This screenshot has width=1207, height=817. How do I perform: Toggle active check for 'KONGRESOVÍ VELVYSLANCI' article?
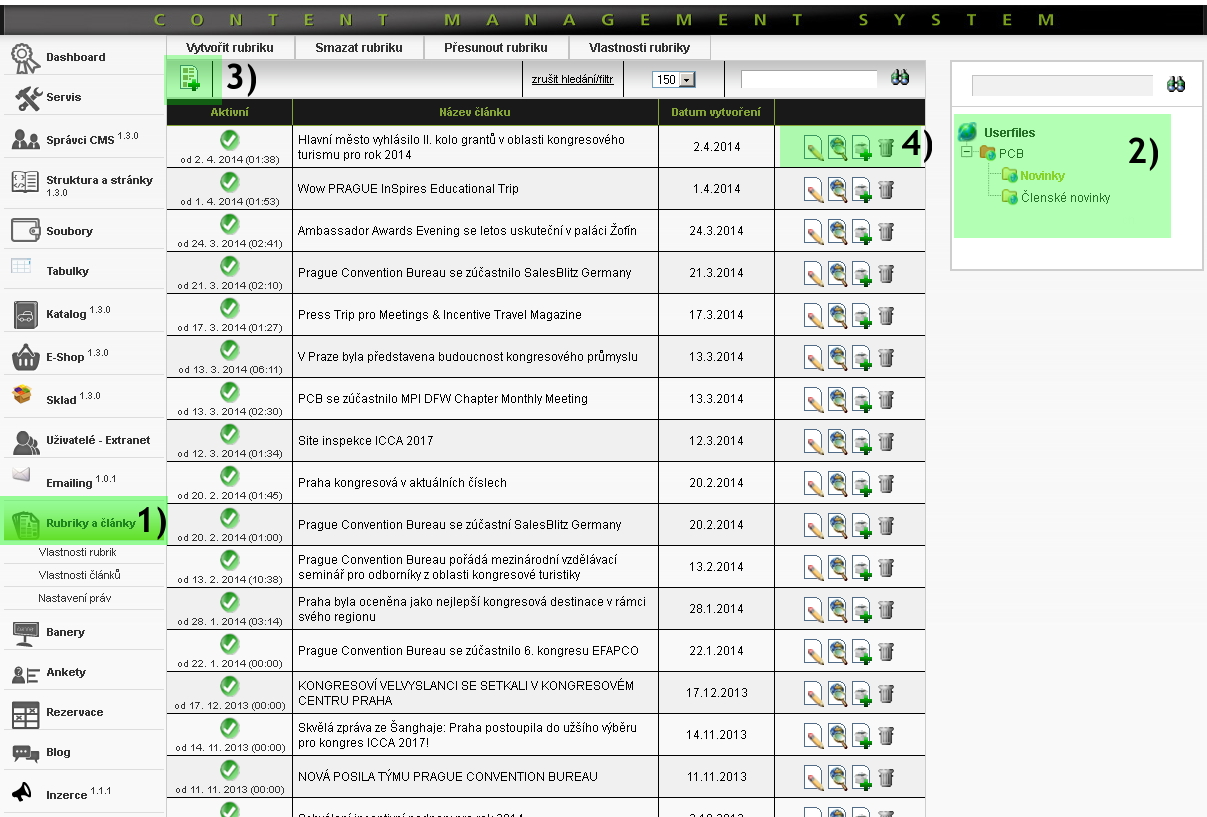click(229, 686)
